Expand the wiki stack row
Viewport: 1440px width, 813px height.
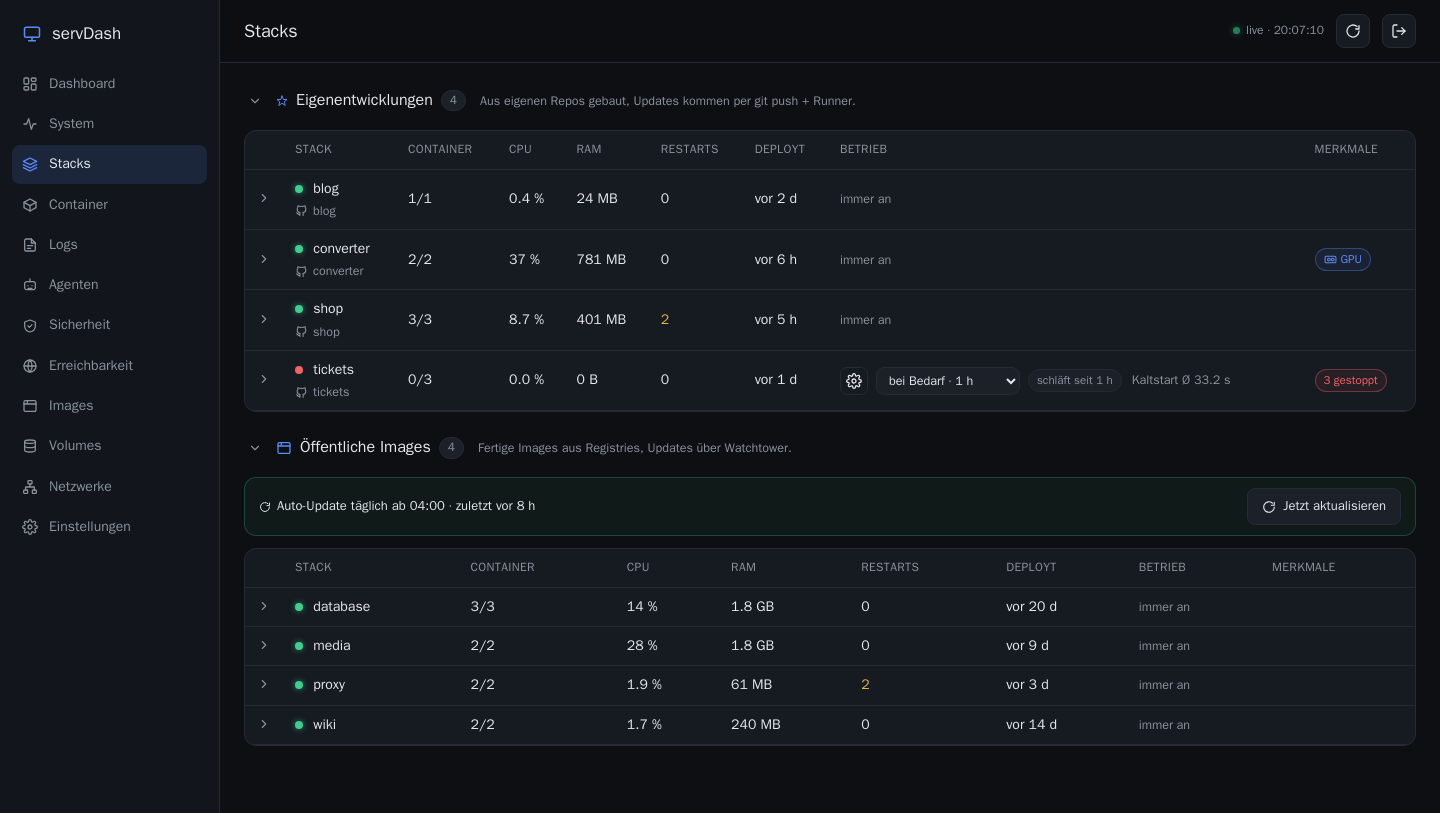(264, 724)
